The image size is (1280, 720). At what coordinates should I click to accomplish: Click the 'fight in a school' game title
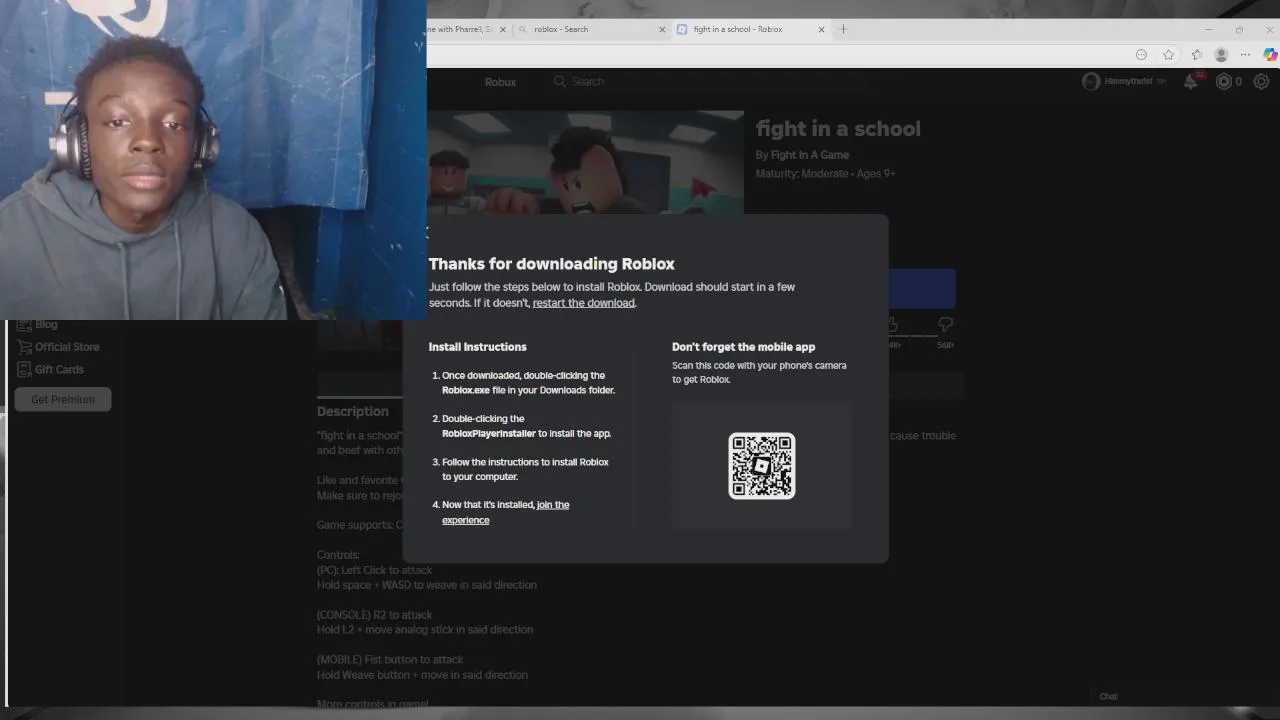838,129
